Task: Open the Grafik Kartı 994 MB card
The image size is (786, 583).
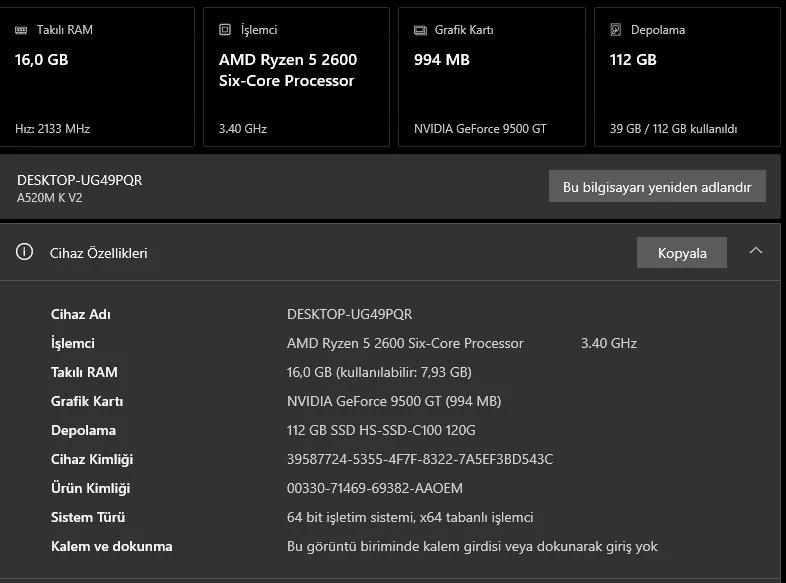Action: tap(491, 78)
